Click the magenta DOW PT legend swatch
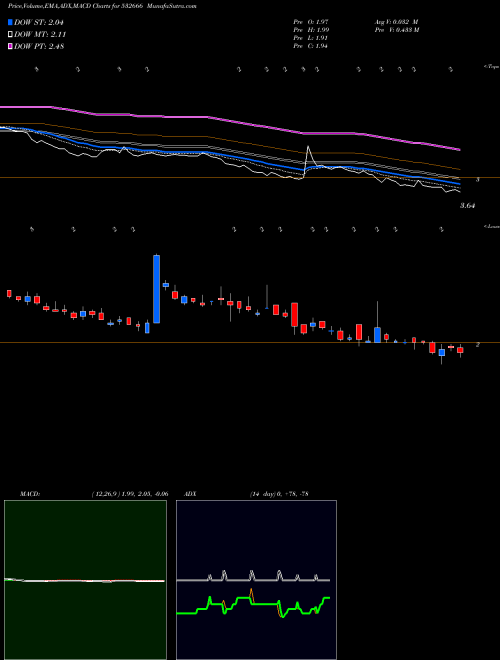Image resolution: width=500 pixels, height=660 pixels. point(10,46)
